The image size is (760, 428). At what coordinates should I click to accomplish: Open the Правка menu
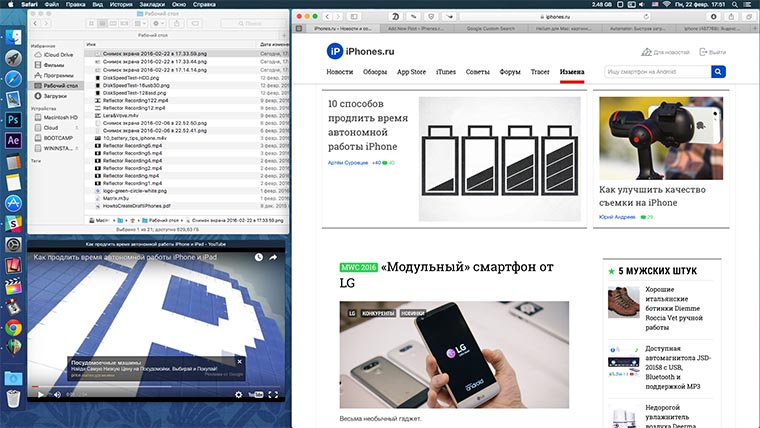pos(76,4)
